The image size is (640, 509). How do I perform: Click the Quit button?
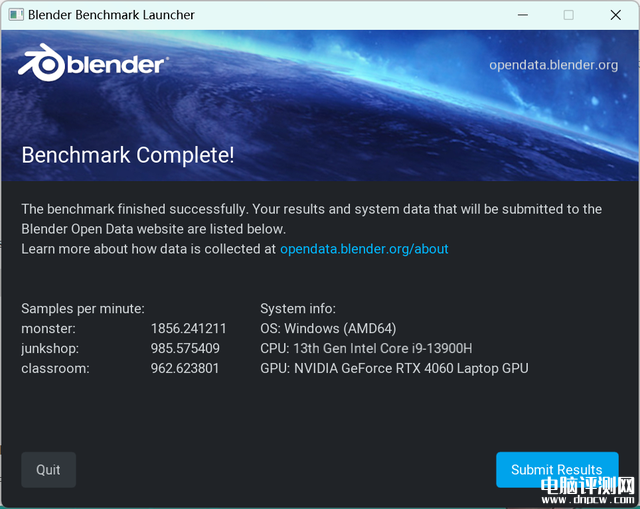(x=49, y=469)
